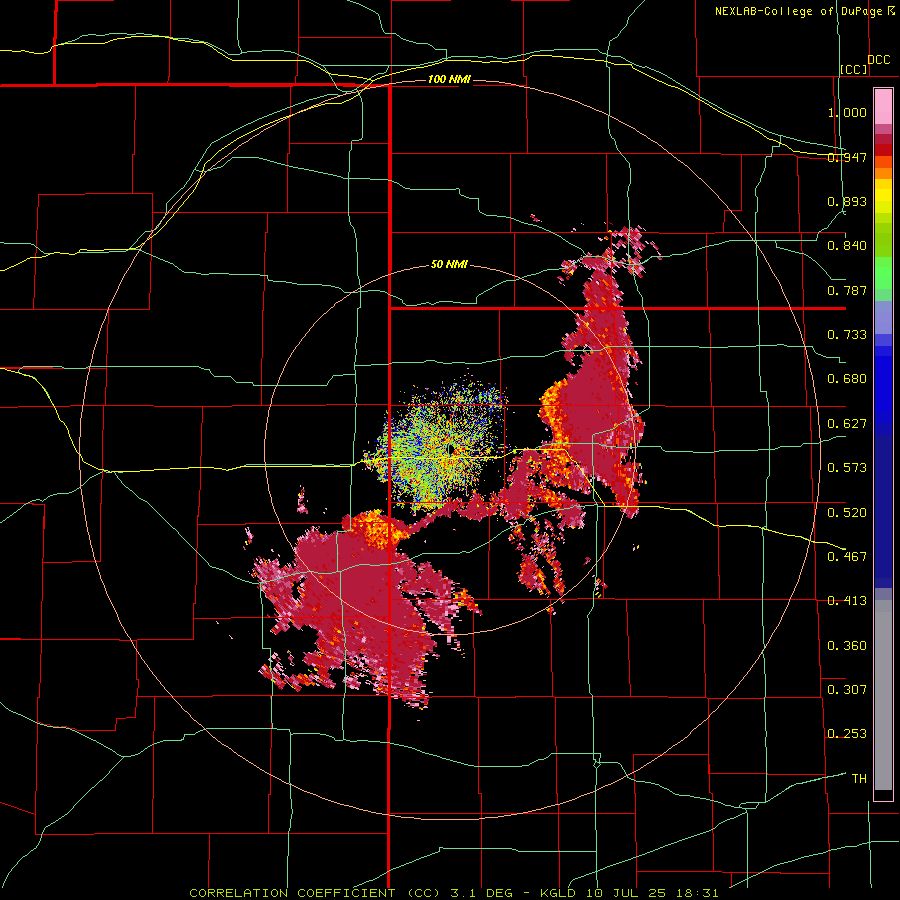Click the pink top segment of the color bar
The height and width of the screenshot is (900, 900).
[883, 107]
